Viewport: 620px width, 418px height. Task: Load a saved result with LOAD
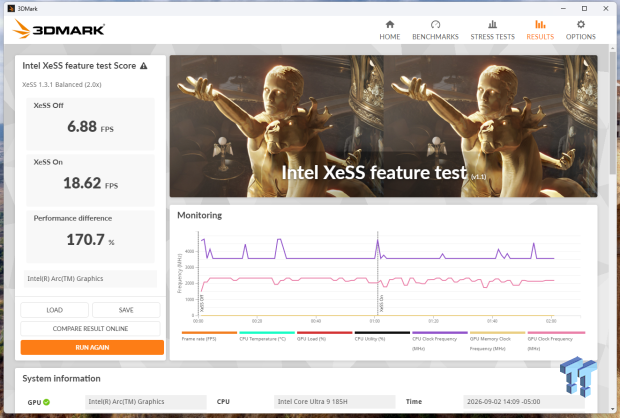(x=55, y=310)
